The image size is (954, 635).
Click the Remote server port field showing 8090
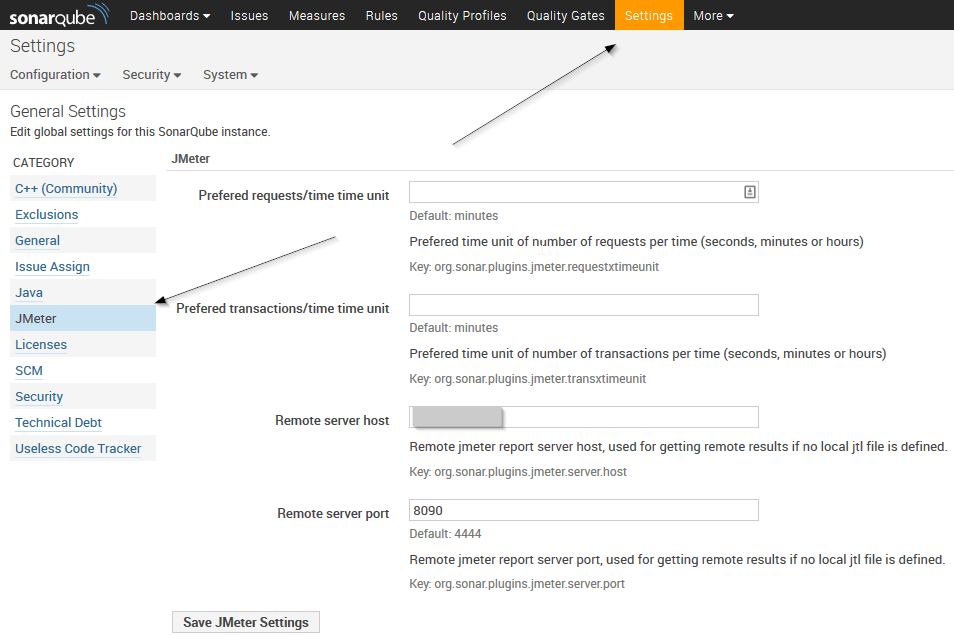point(583,510)
